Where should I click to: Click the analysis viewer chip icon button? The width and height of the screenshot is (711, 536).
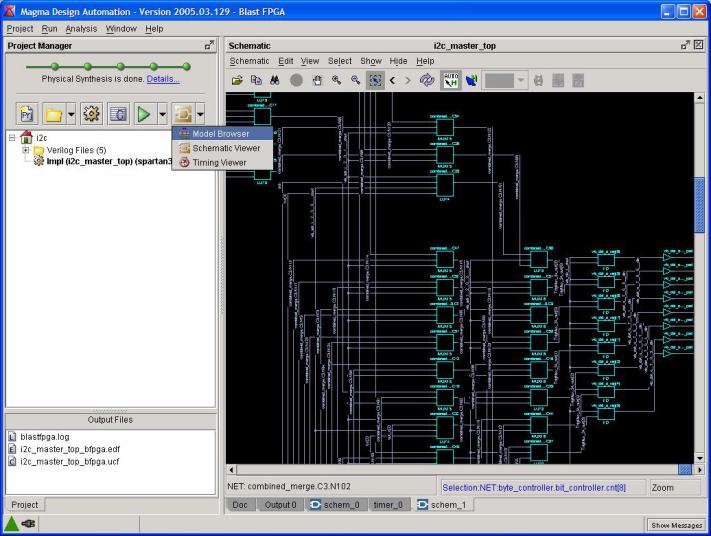[x=183, y=114]
